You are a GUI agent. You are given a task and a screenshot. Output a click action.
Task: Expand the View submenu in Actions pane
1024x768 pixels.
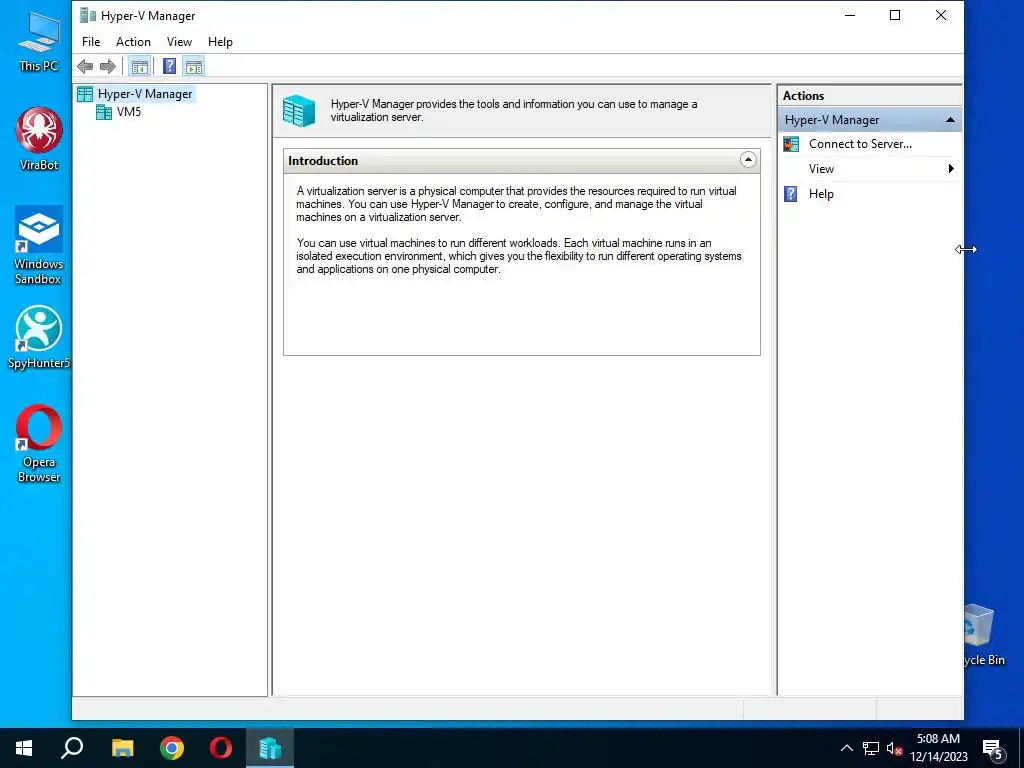870,168
